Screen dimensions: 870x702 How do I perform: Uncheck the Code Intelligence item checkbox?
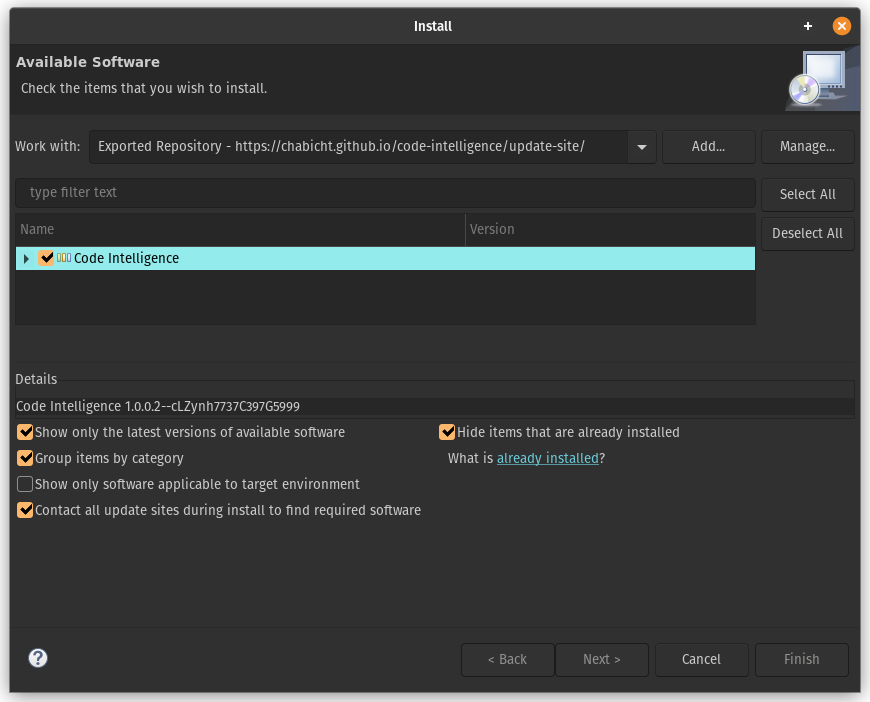pos(46,258)
